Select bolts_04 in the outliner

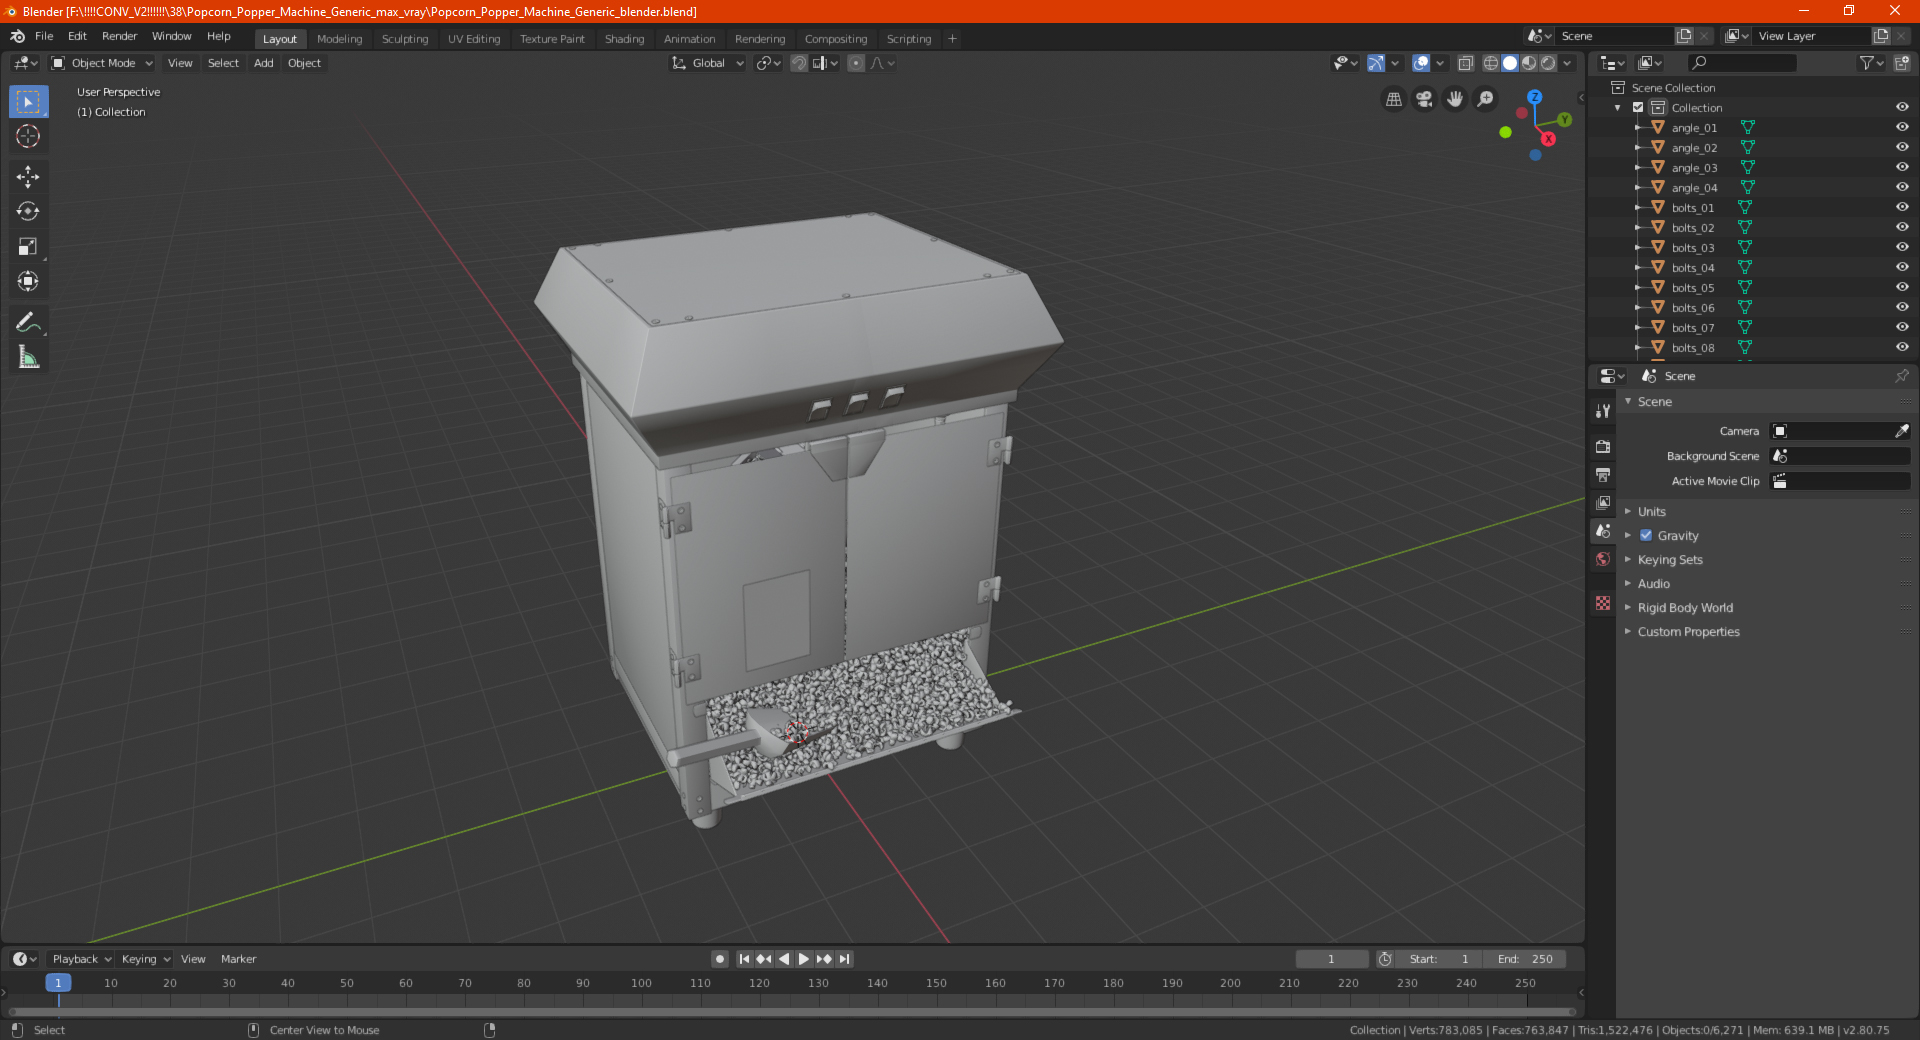pos(1692,267)
